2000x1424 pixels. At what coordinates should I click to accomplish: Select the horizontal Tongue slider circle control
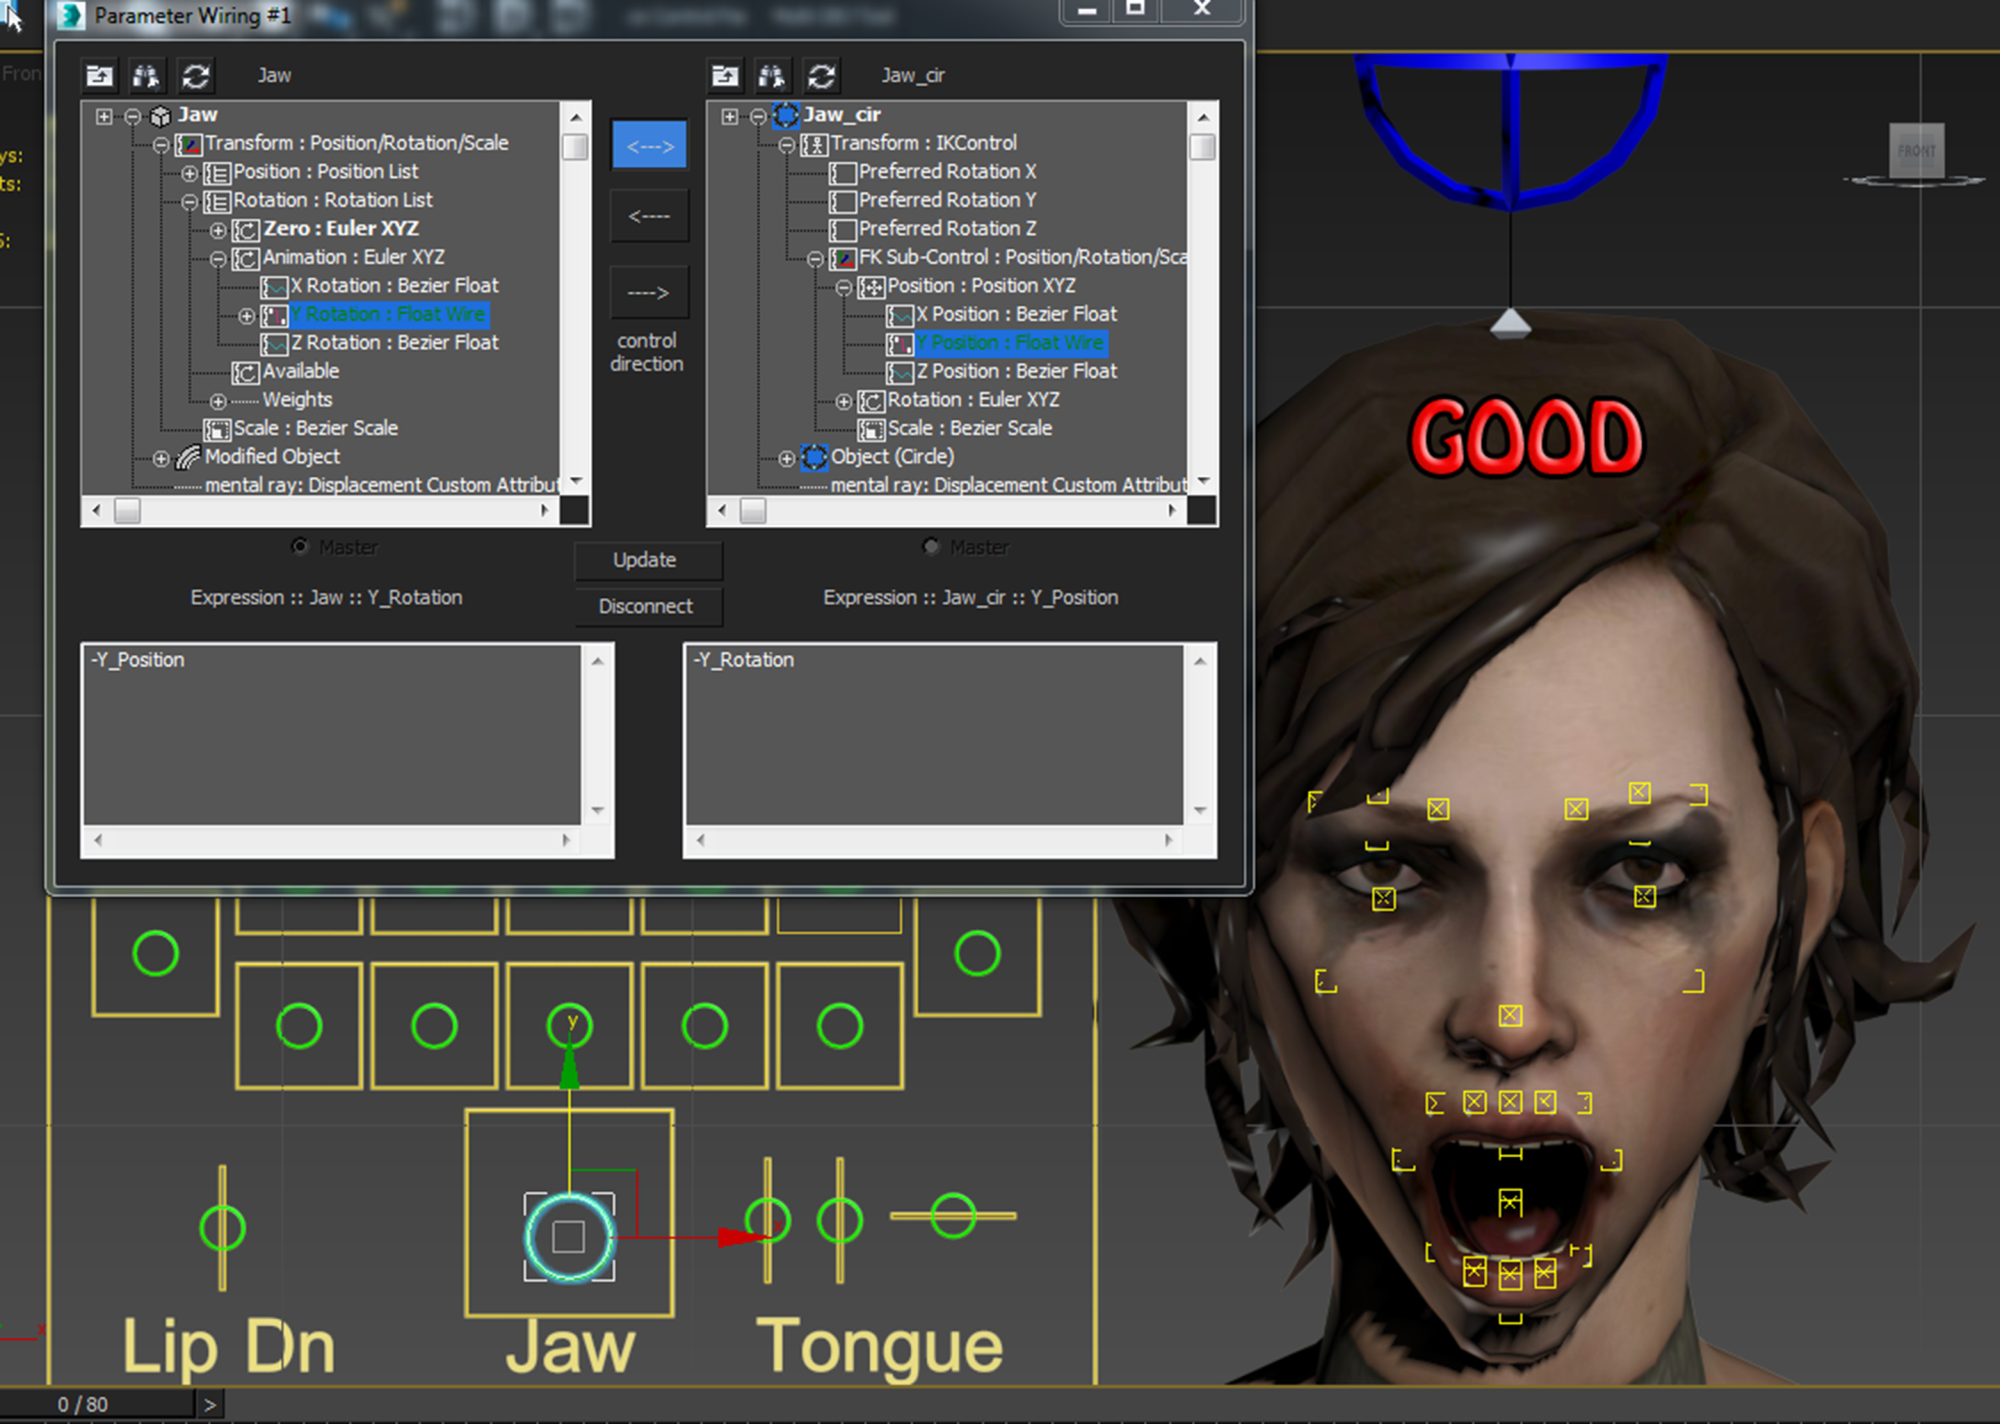tap(953, 1216)
